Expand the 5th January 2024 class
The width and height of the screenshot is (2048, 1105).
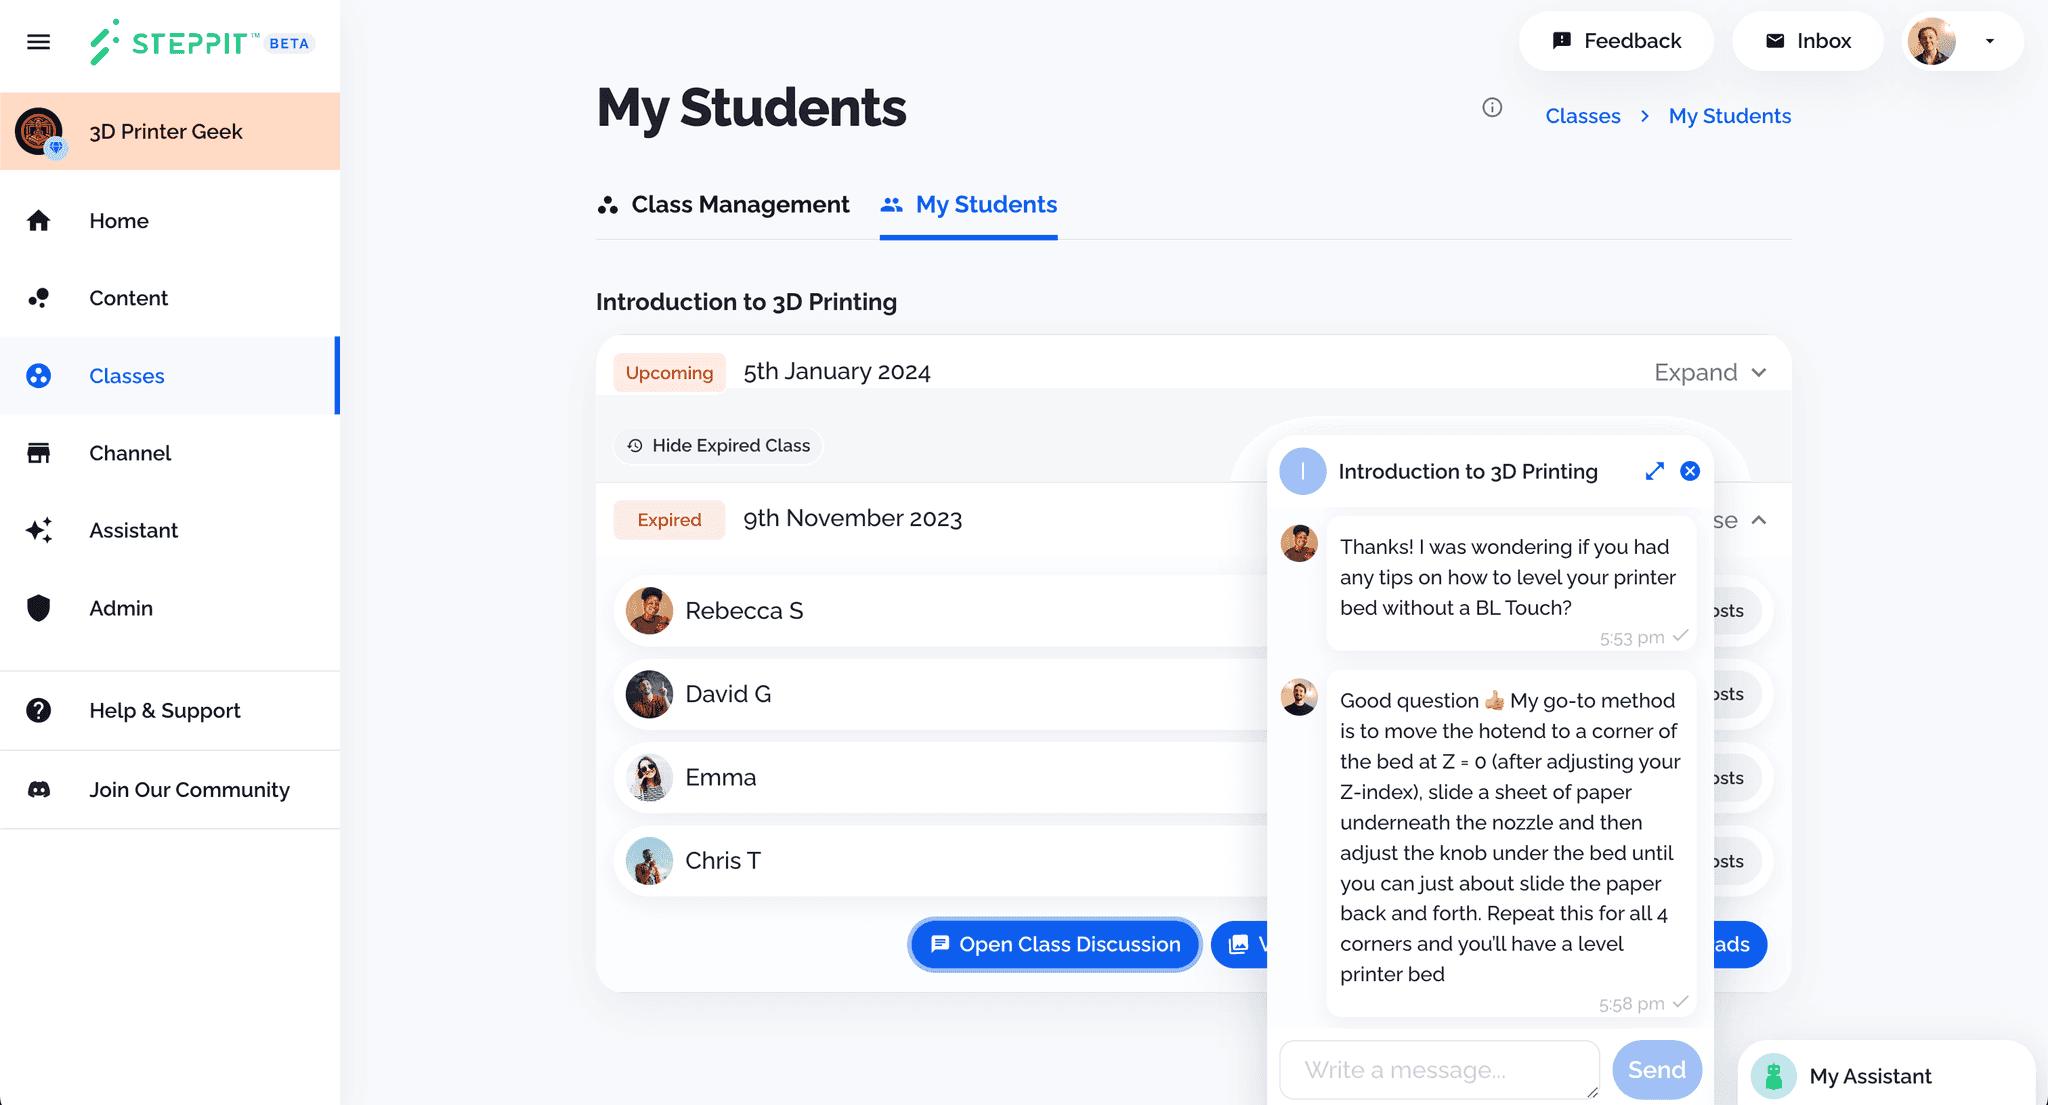click(x=1709, y=372)
